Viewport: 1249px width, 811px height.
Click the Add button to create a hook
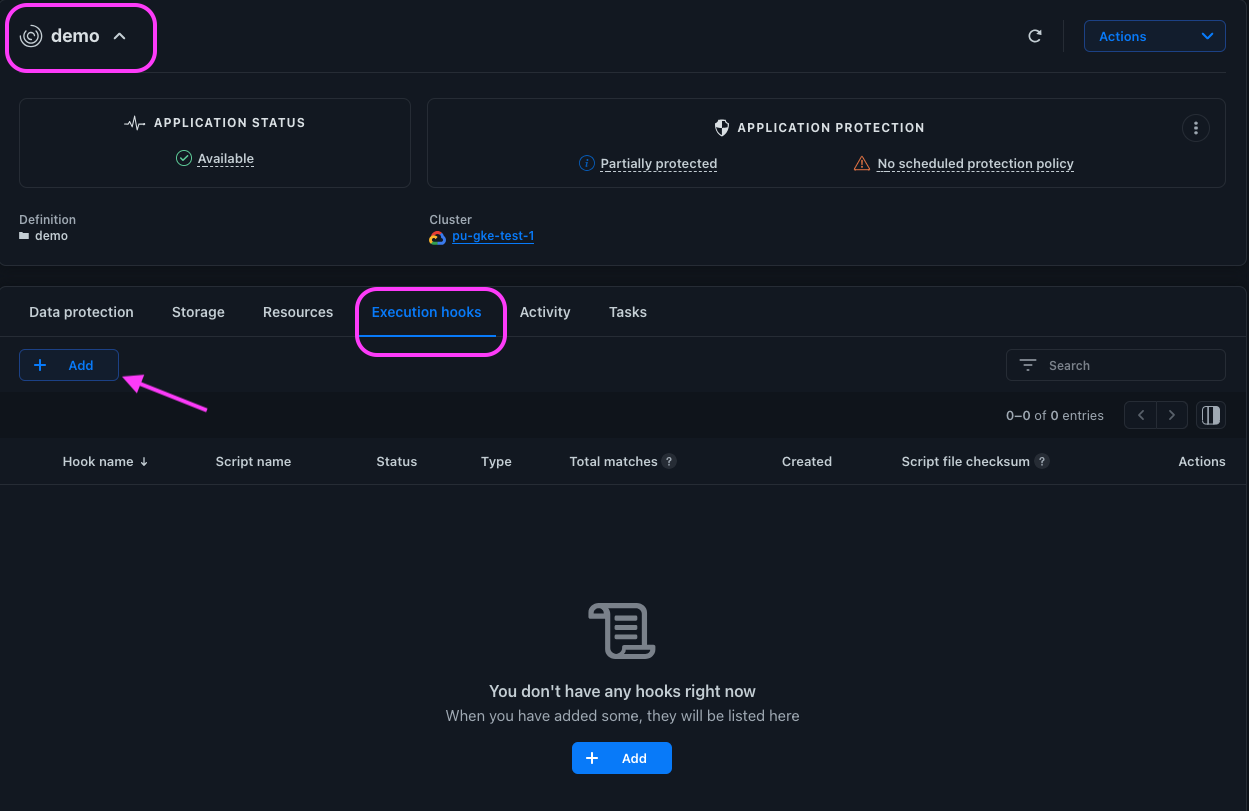68,364
